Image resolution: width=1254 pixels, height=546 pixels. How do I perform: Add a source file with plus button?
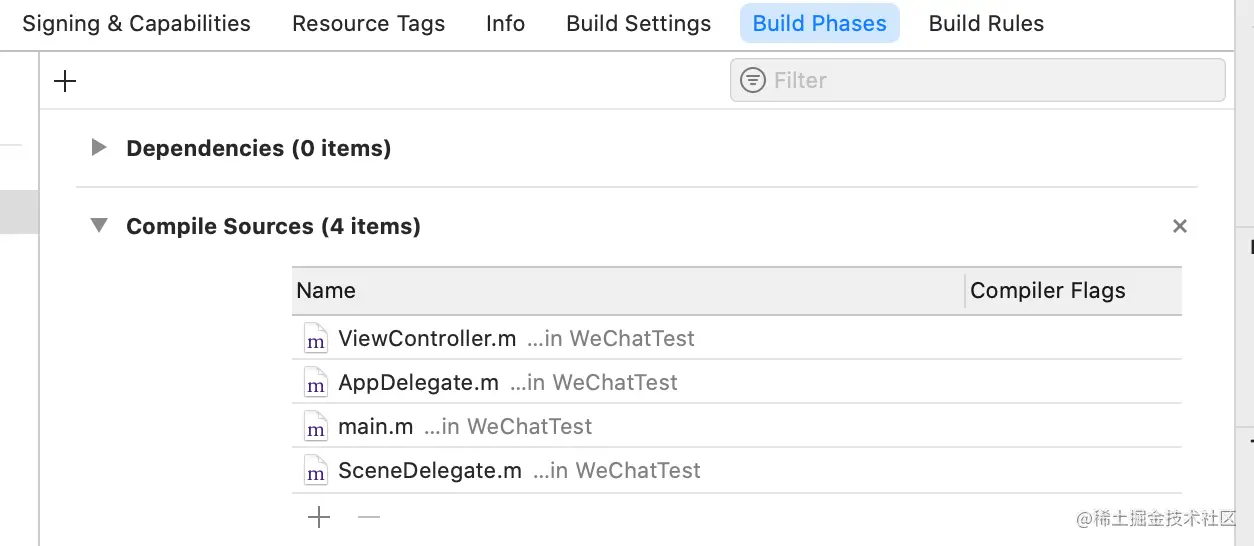[319, 517]
